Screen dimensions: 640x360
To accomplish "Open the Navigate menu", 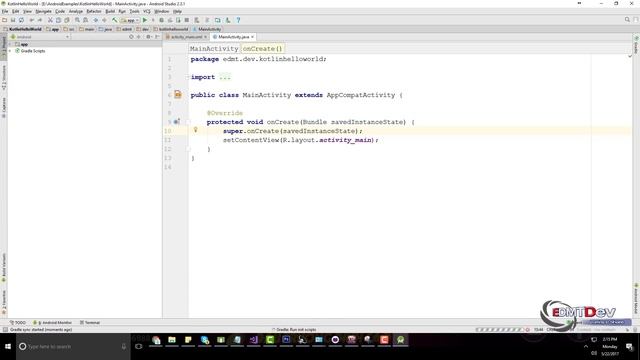I will click(x=43, y=11).
